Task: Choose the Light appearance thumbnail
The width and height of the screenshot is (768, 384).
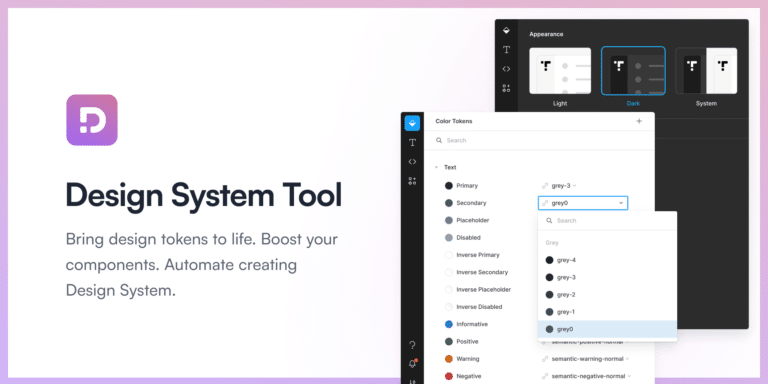Action: [560, 71]
